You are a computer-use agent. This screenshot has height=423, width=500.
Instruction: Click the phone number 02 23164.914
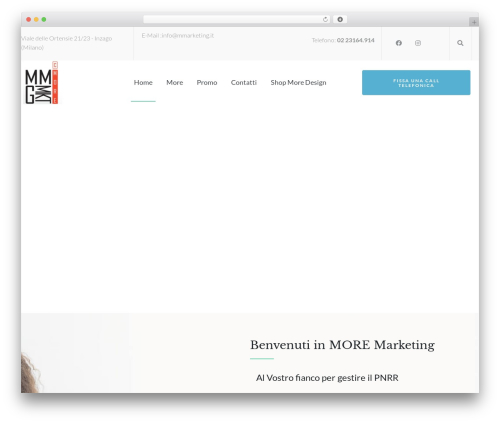(x=355, y=40)
